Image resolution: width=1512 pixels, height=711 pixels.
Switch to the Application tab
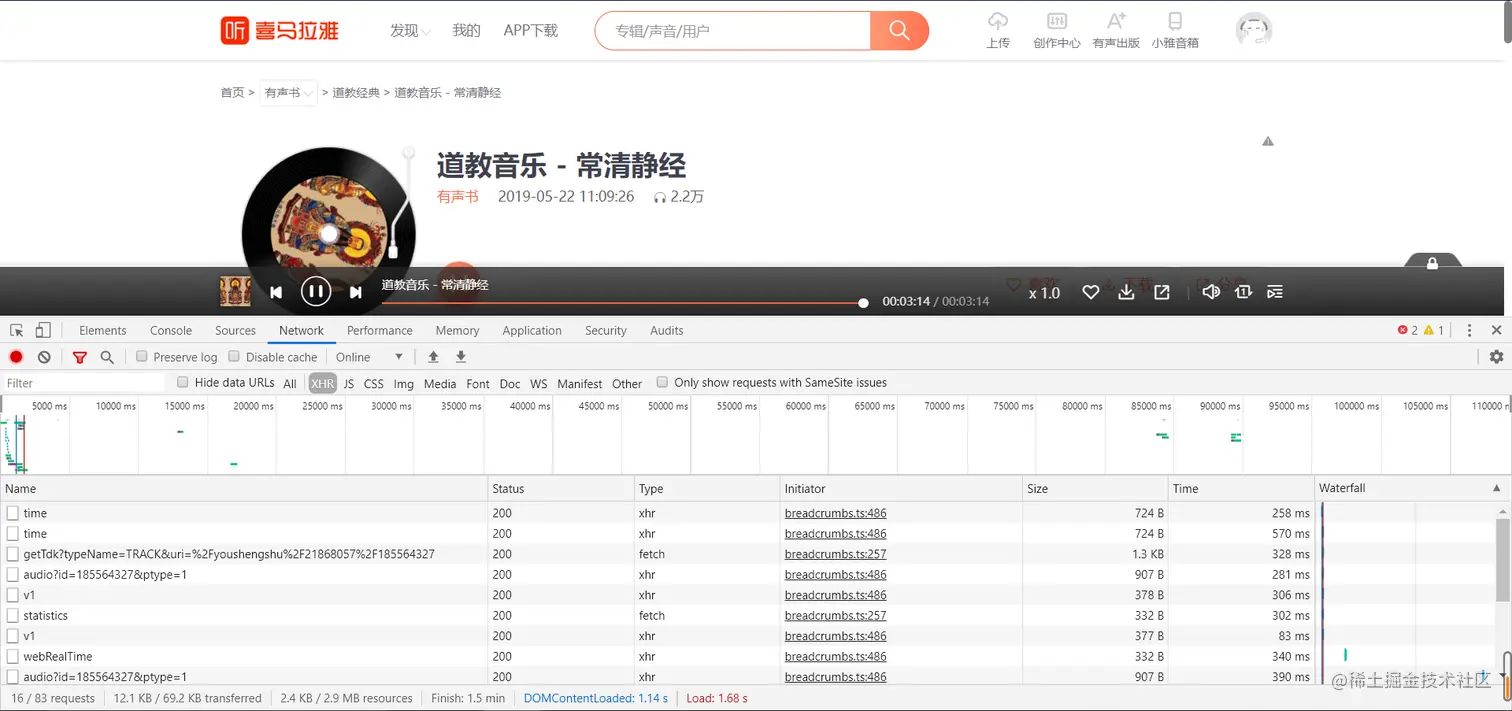pyautogui.click(x=532, y=330)
